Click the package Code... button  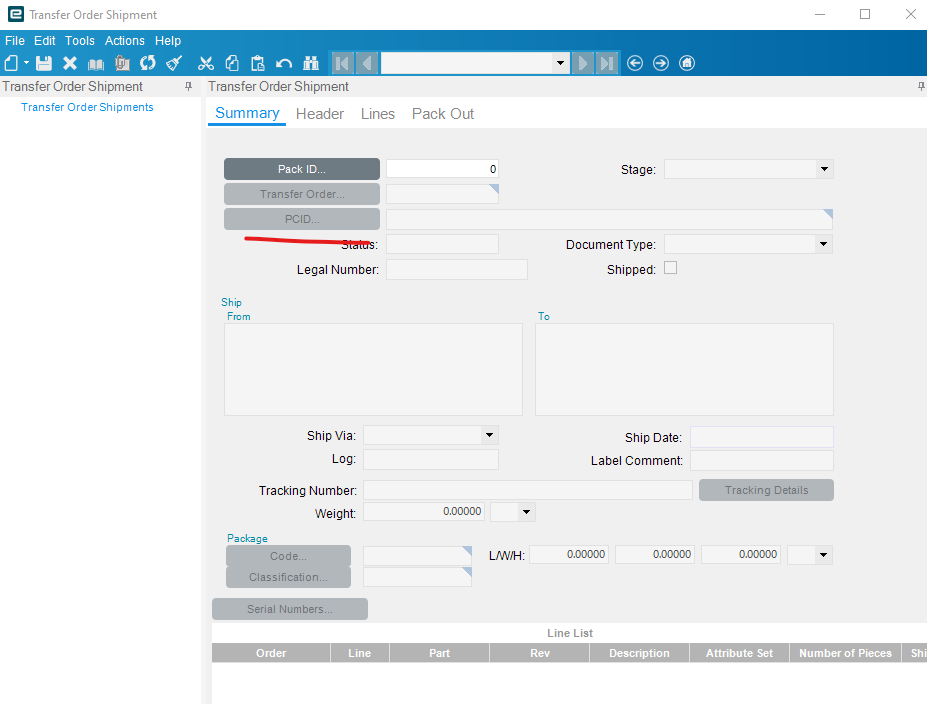click(289, 556)
